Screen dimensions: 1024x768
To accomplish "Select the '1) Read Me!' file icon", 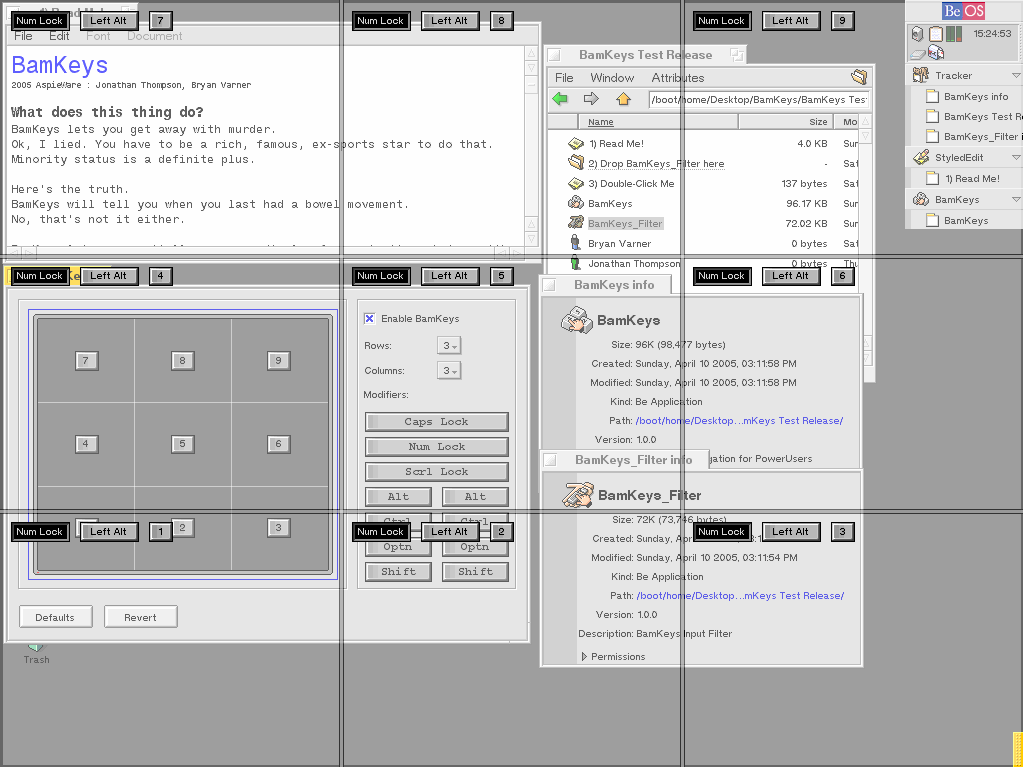I will coord(575,144).
